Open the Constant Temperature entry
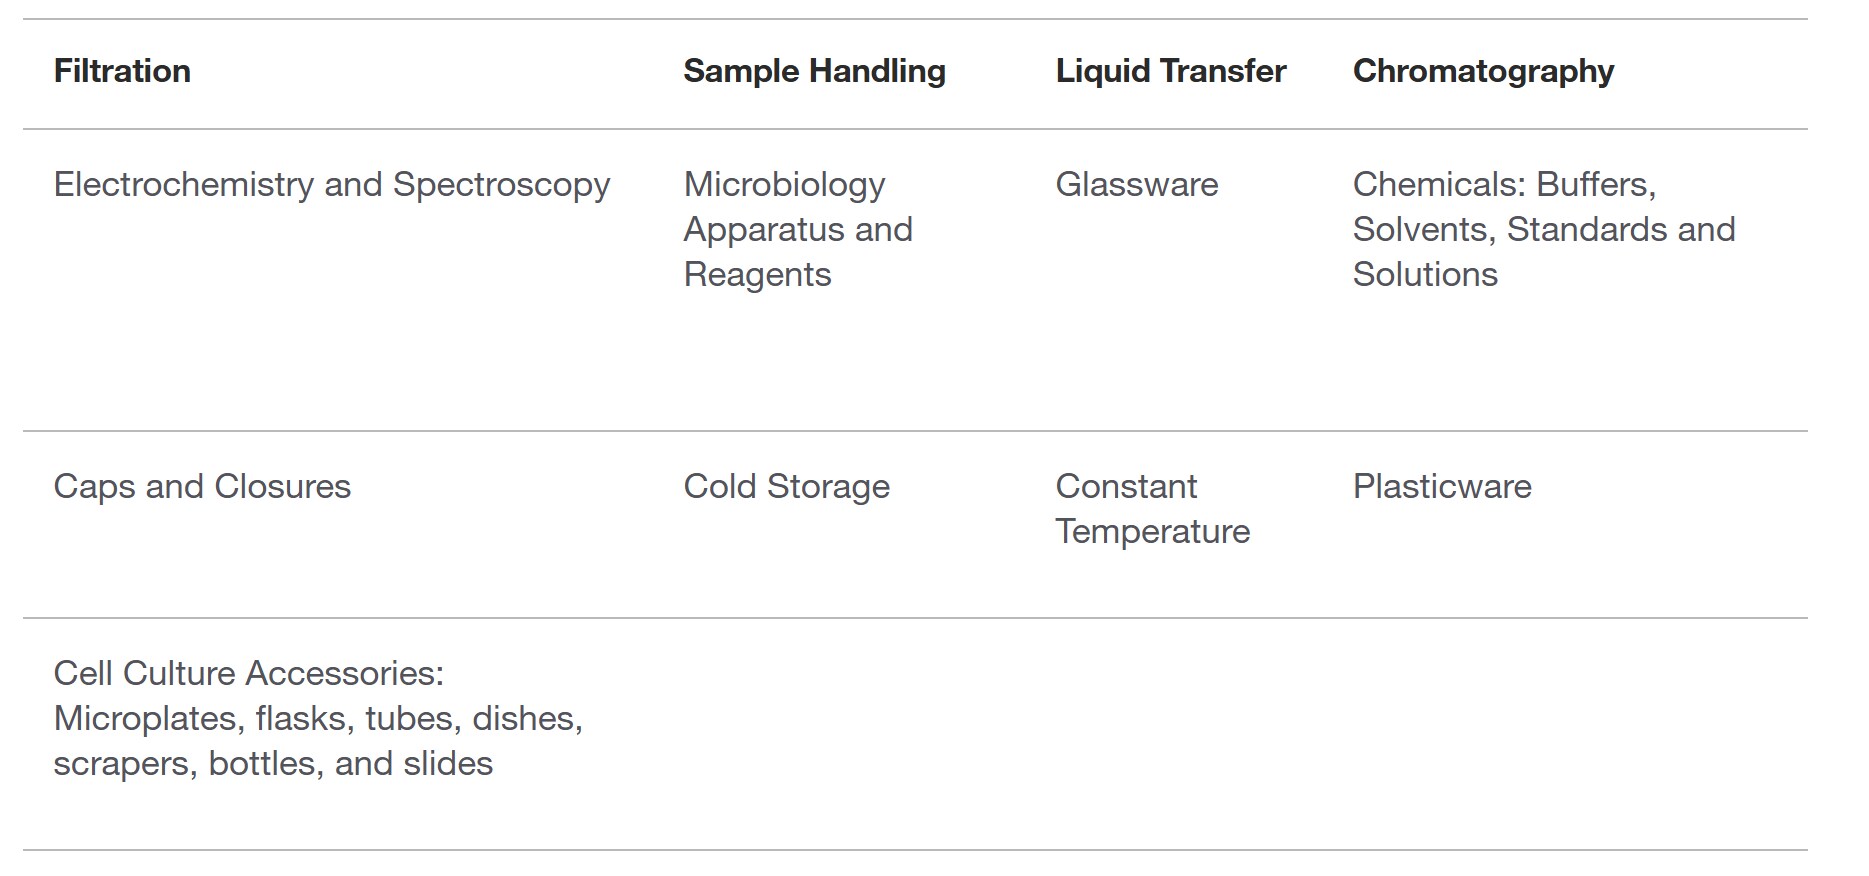Image resolution: width=1869 pixels, height=876 pixels. pos(1152,509)
